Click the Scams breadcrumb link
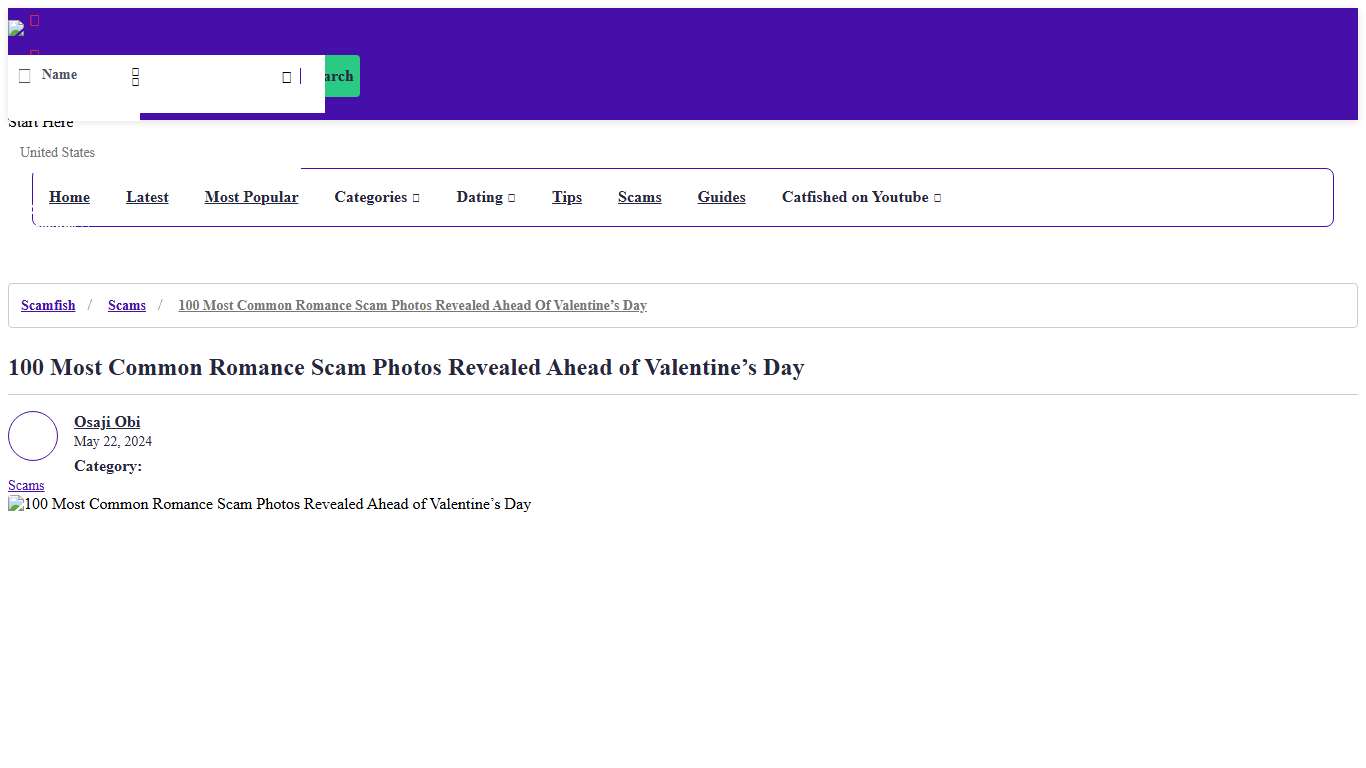 click(x=127, y=305)
